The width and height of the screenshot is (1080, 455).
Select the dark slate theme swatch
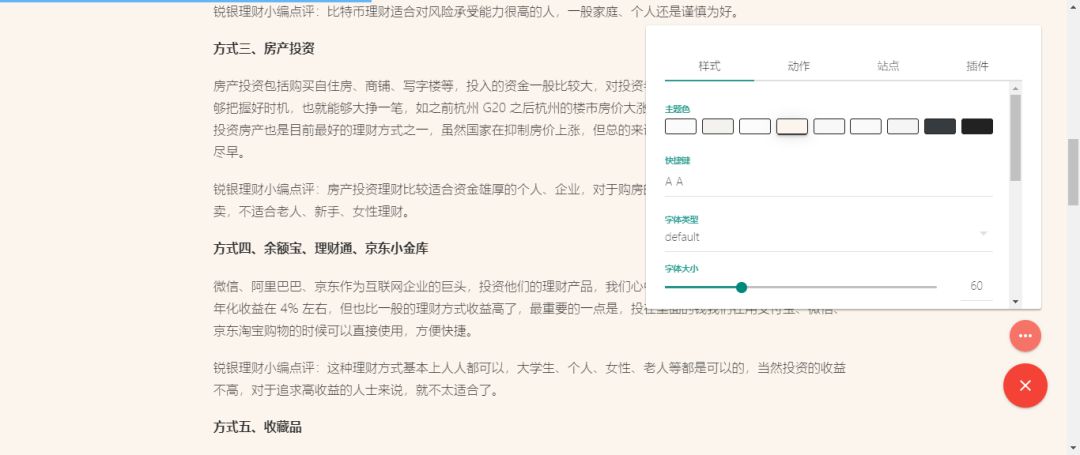point(940,126)
